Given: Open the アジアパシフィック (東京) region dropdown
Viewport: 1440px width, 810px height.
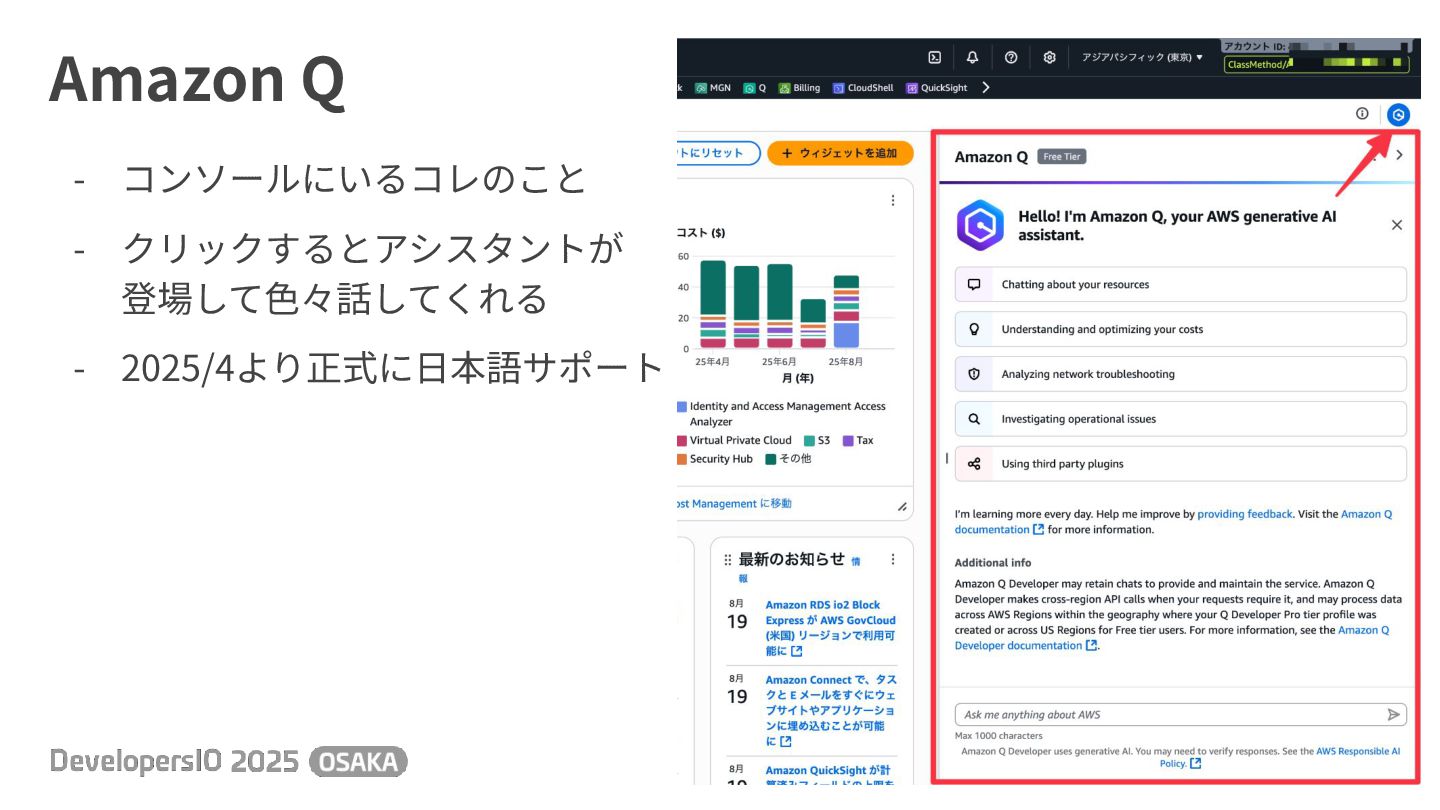Looking at the screenshot, I should coord(1142,57).
